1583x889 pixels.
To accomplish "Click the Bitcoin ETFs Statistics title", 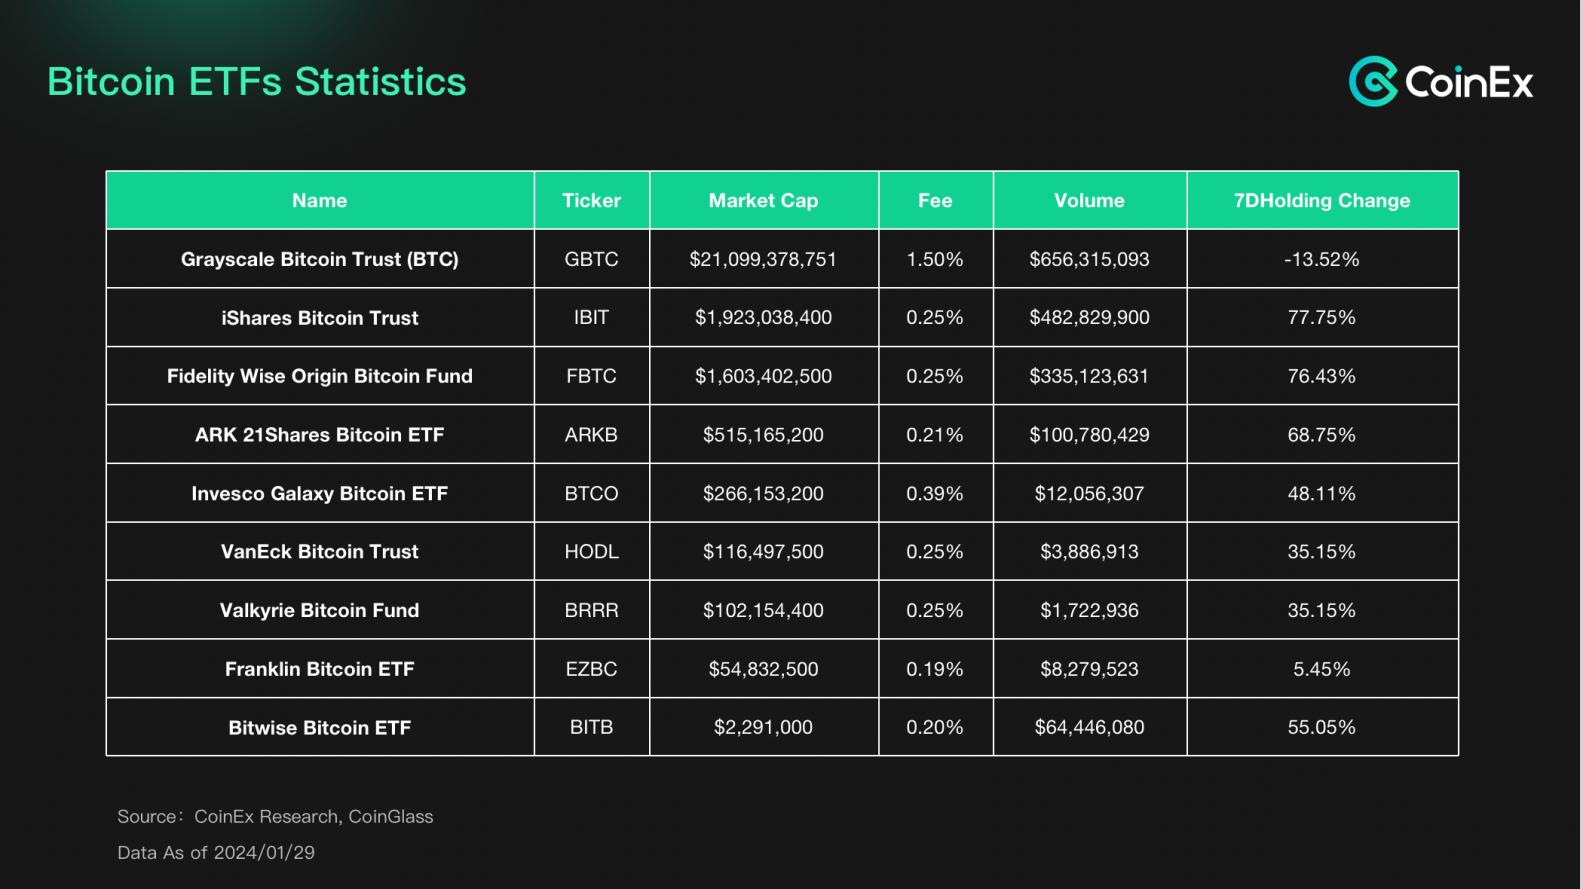I will point(257,82).
